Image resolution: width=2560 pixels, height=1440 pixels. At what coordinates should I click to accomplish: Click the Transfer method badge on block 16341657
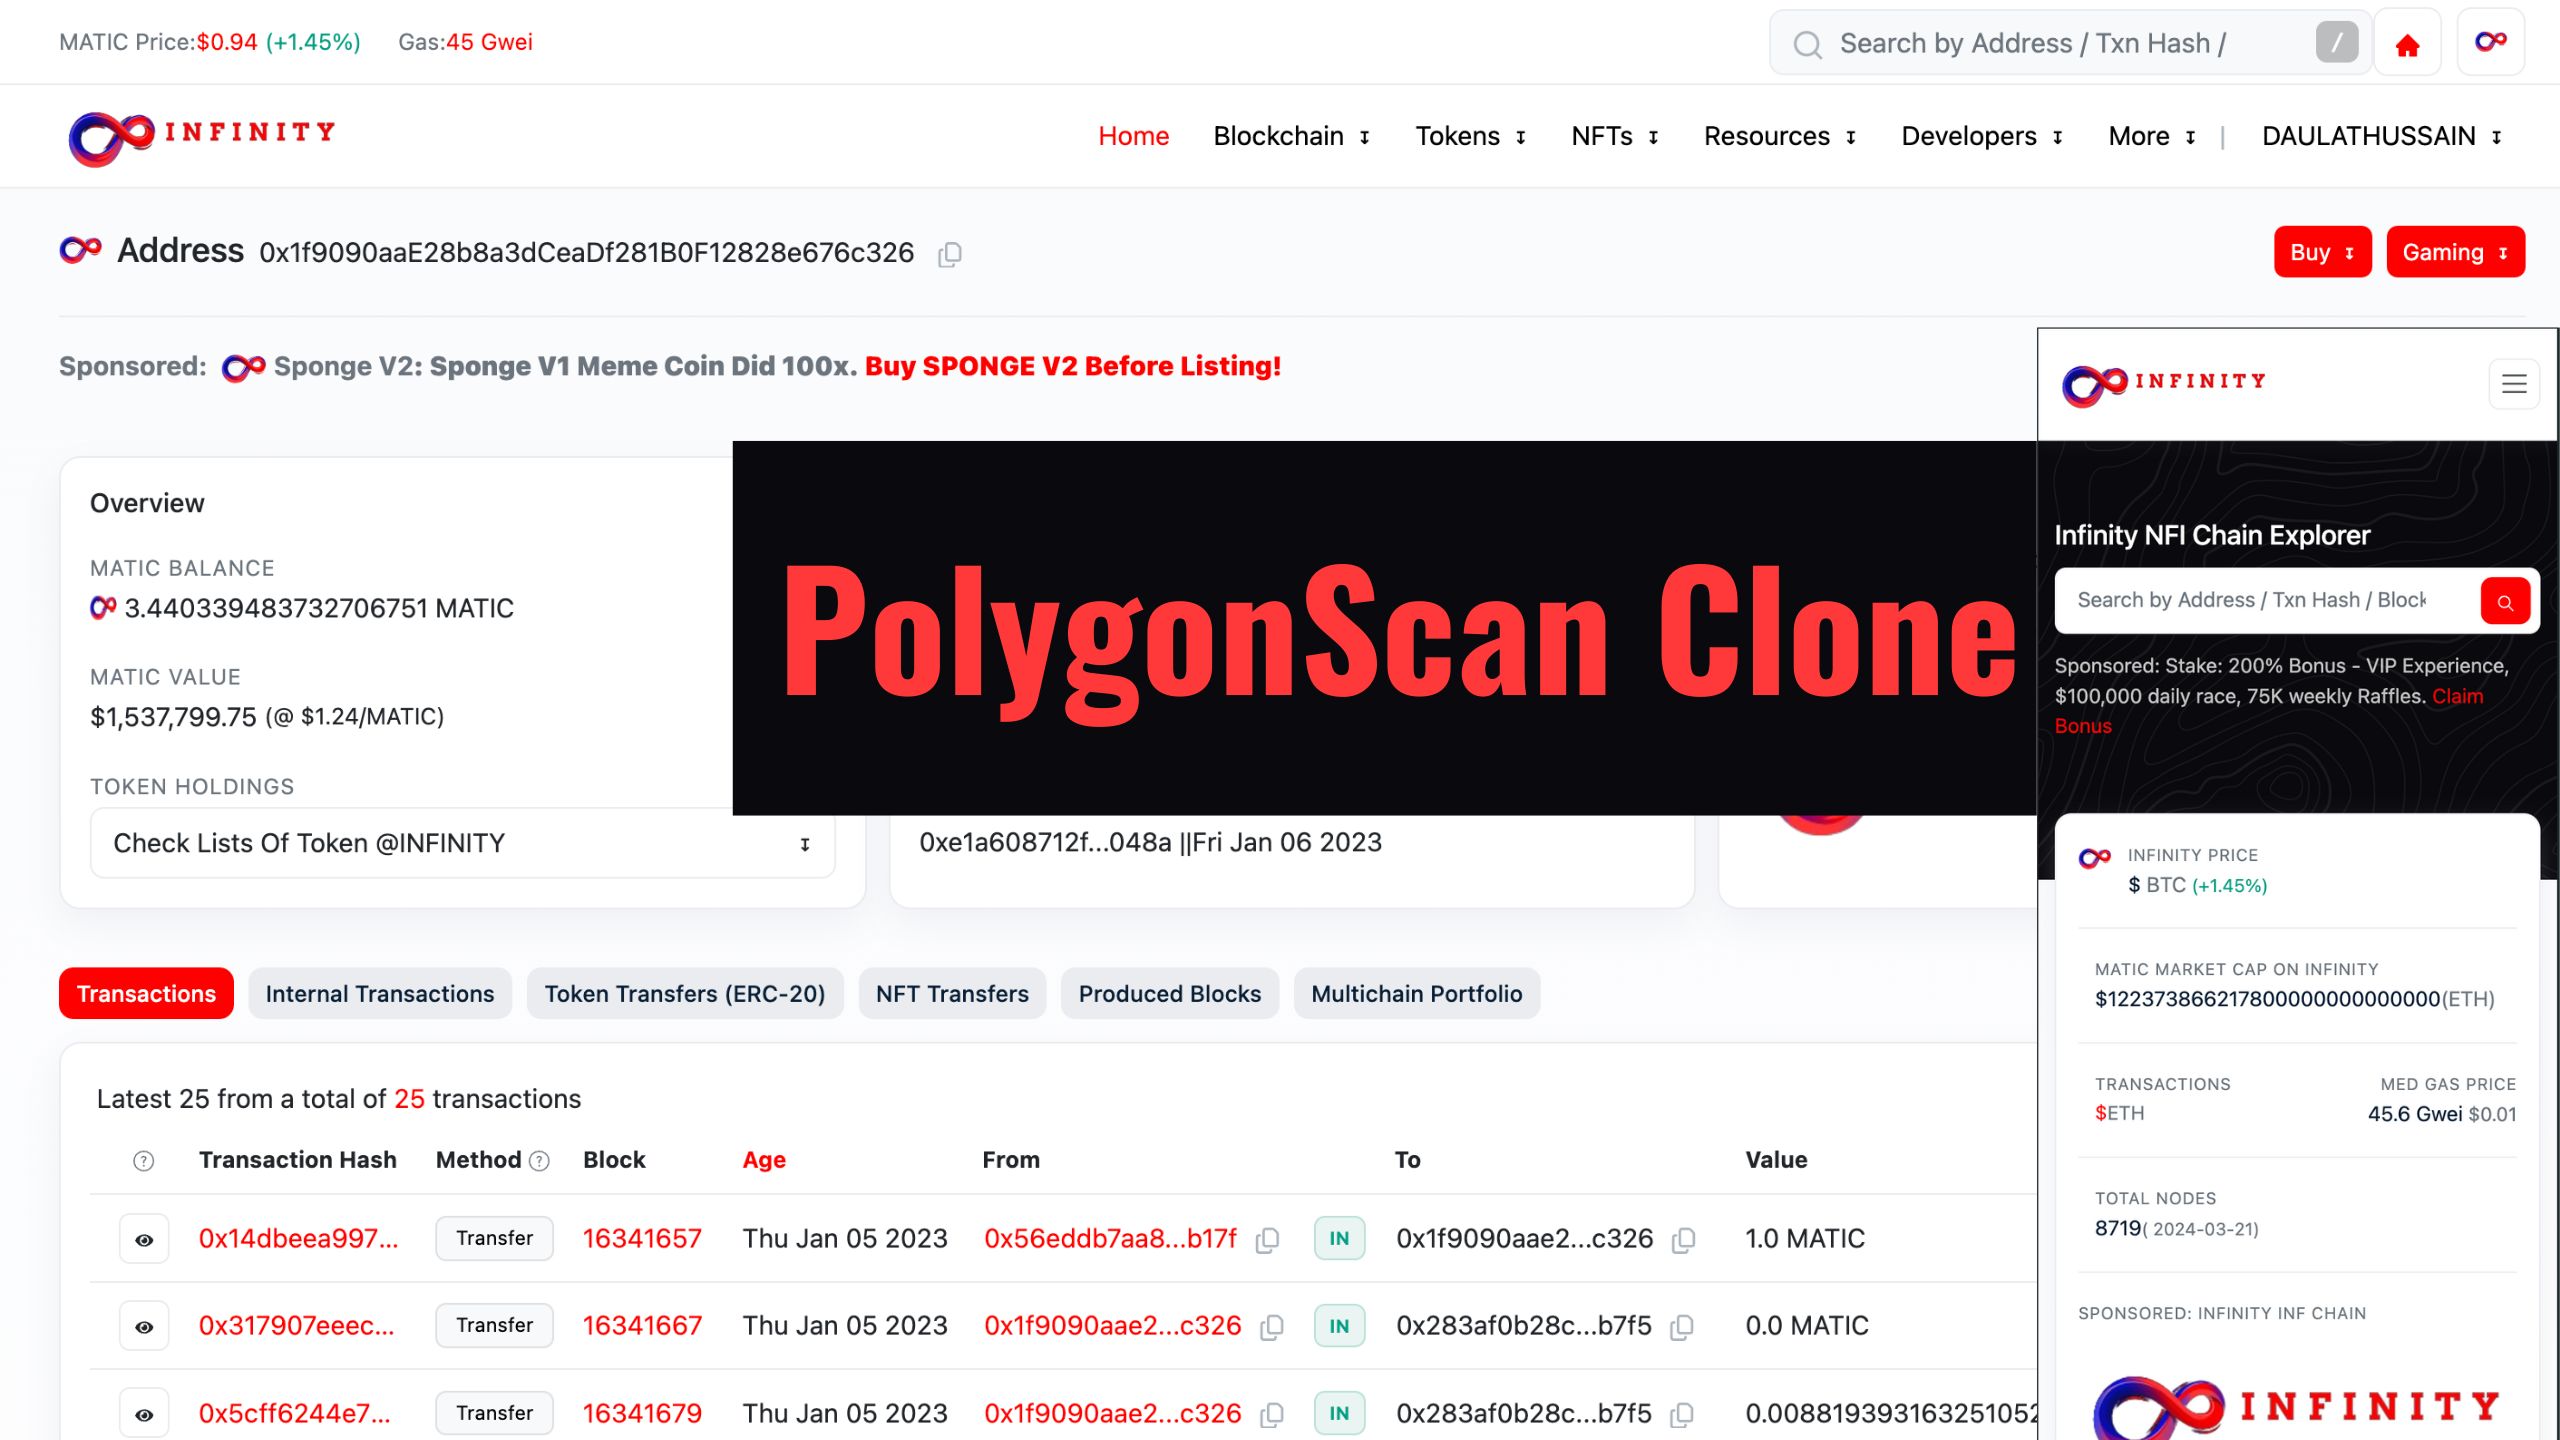click(494, 1238)
